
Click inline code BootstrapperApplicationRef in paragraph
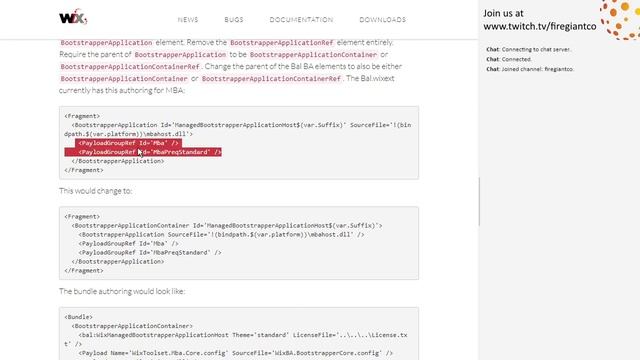282,42
